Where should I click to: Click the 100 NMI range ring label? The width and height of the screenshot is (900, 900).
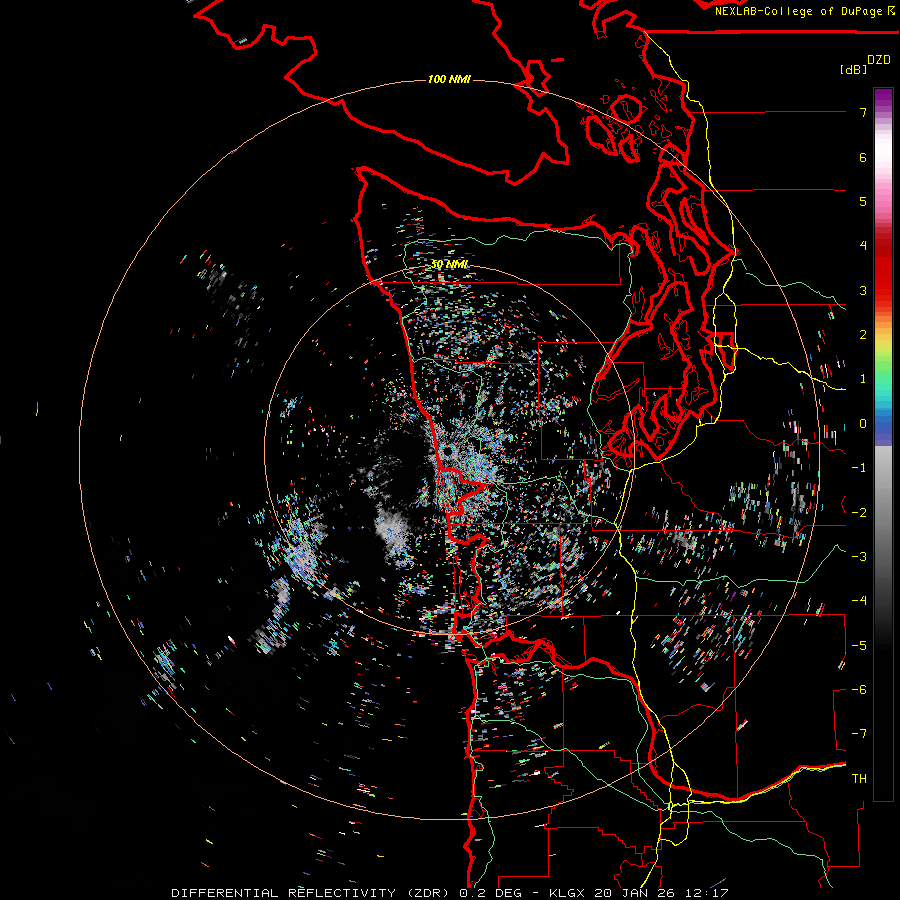449,79
